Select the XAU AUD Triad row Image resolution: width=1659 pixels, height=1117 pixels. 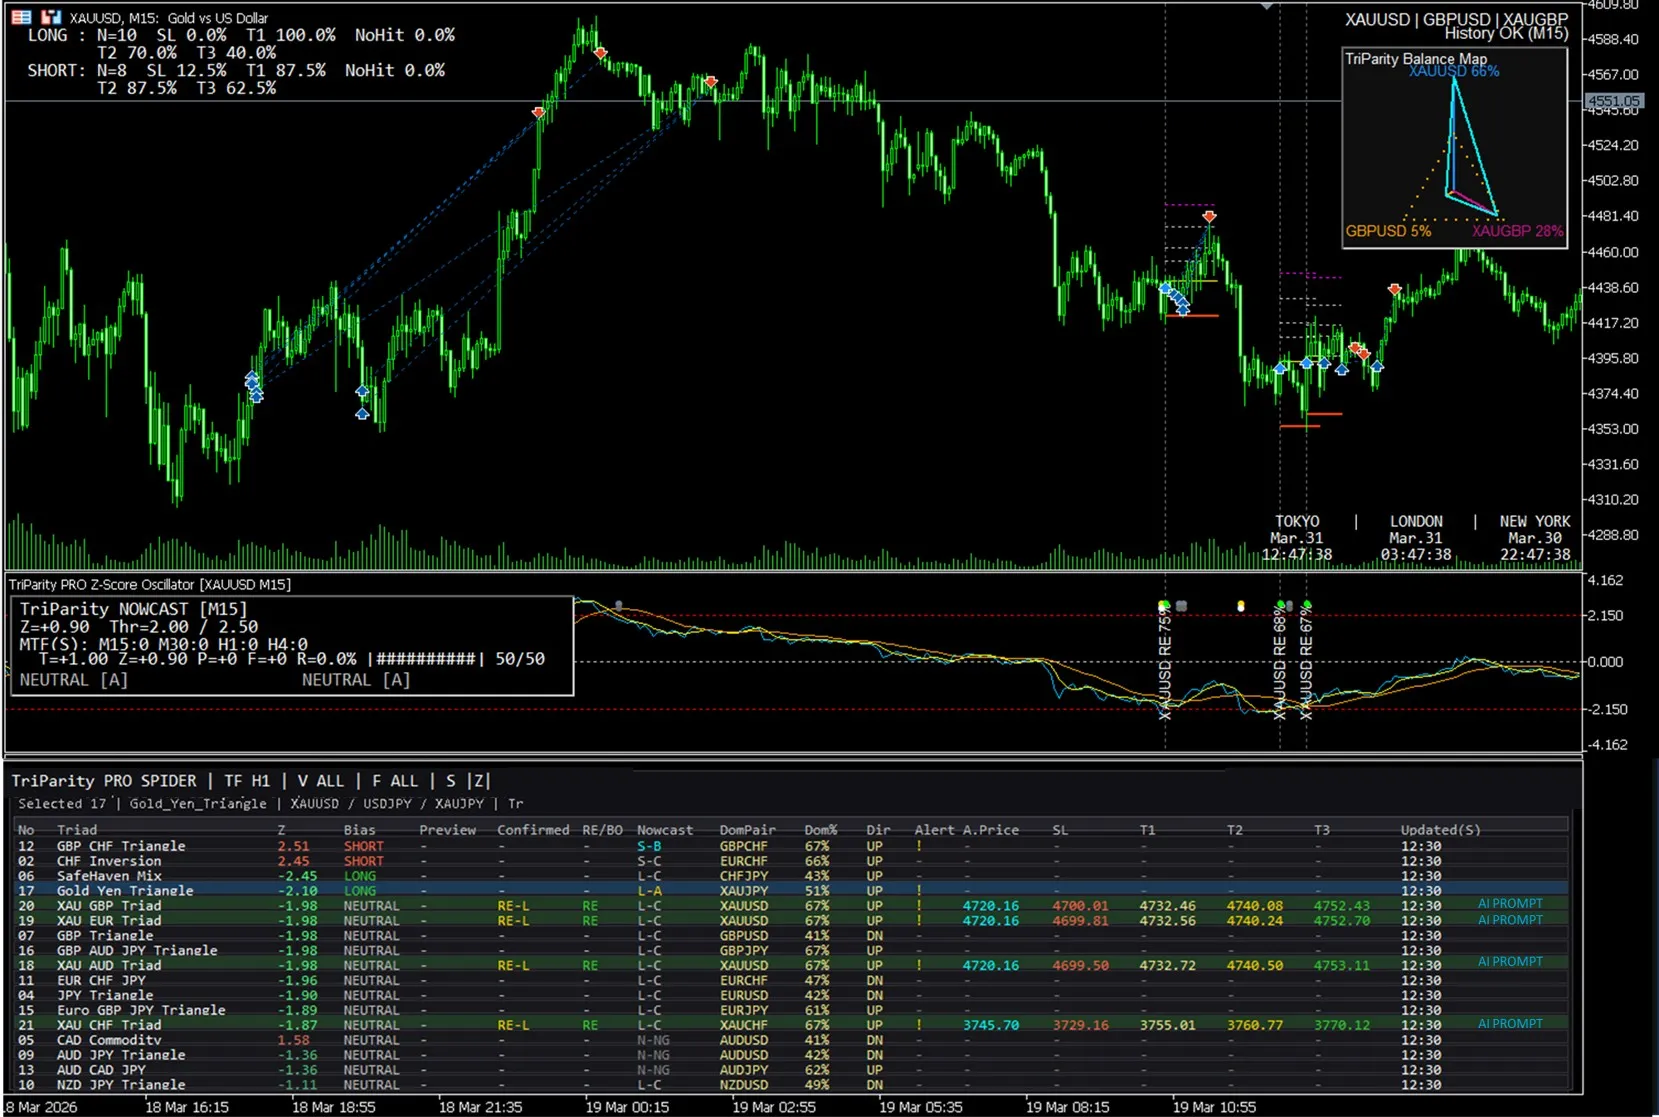point(790,966)
